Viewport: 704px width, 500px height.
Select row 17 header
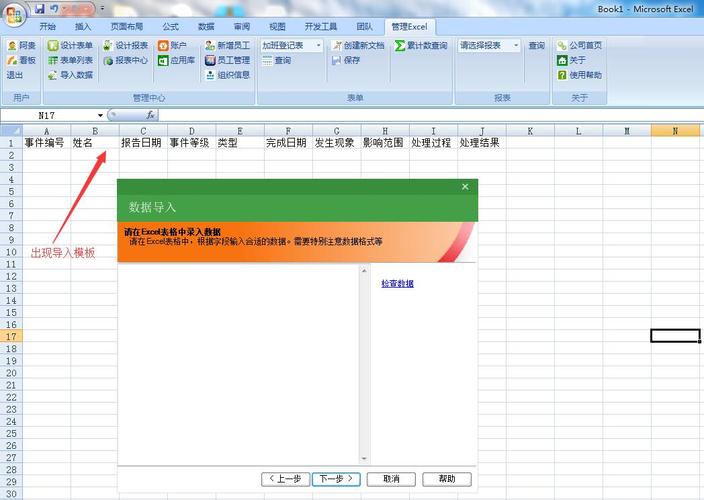pos(11,336)
